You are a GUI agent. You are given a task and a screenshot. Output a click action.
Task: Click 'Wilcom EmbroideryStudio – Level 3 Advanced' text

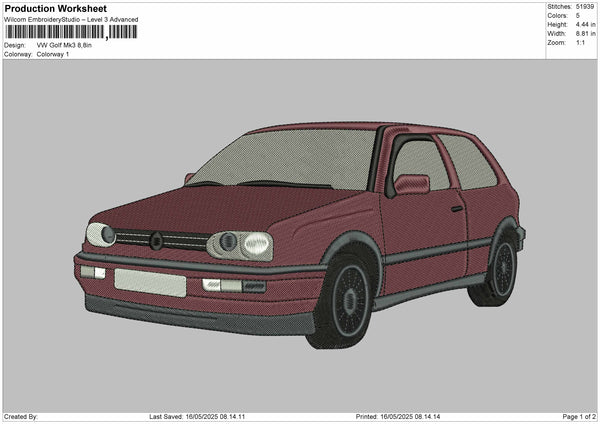(71, 20)
